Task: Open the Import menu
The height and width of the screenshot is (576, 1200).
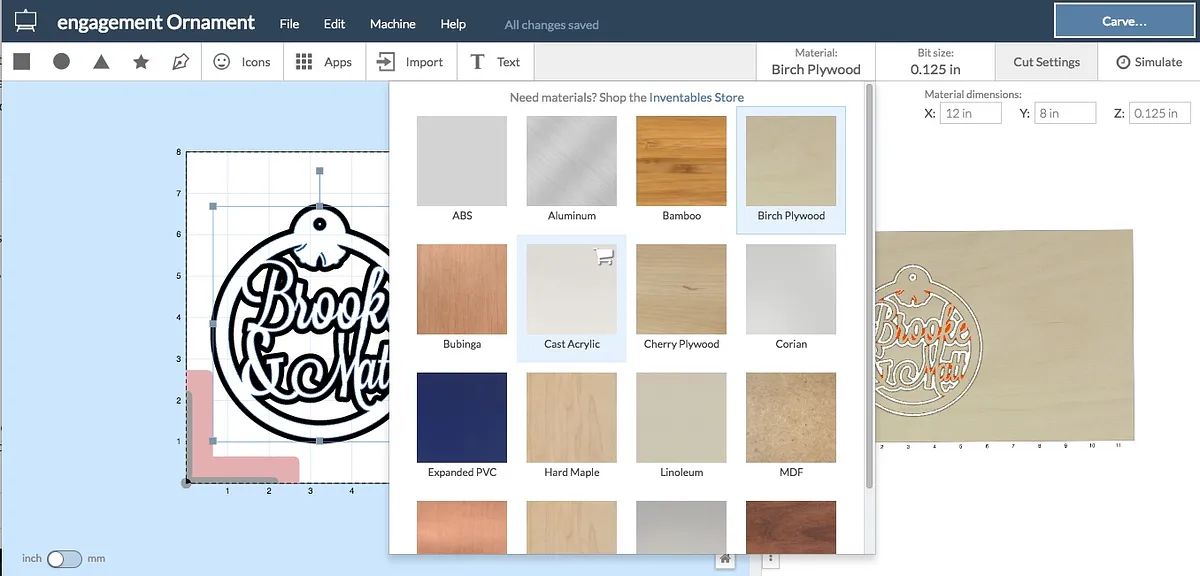Action: point(410,62)
